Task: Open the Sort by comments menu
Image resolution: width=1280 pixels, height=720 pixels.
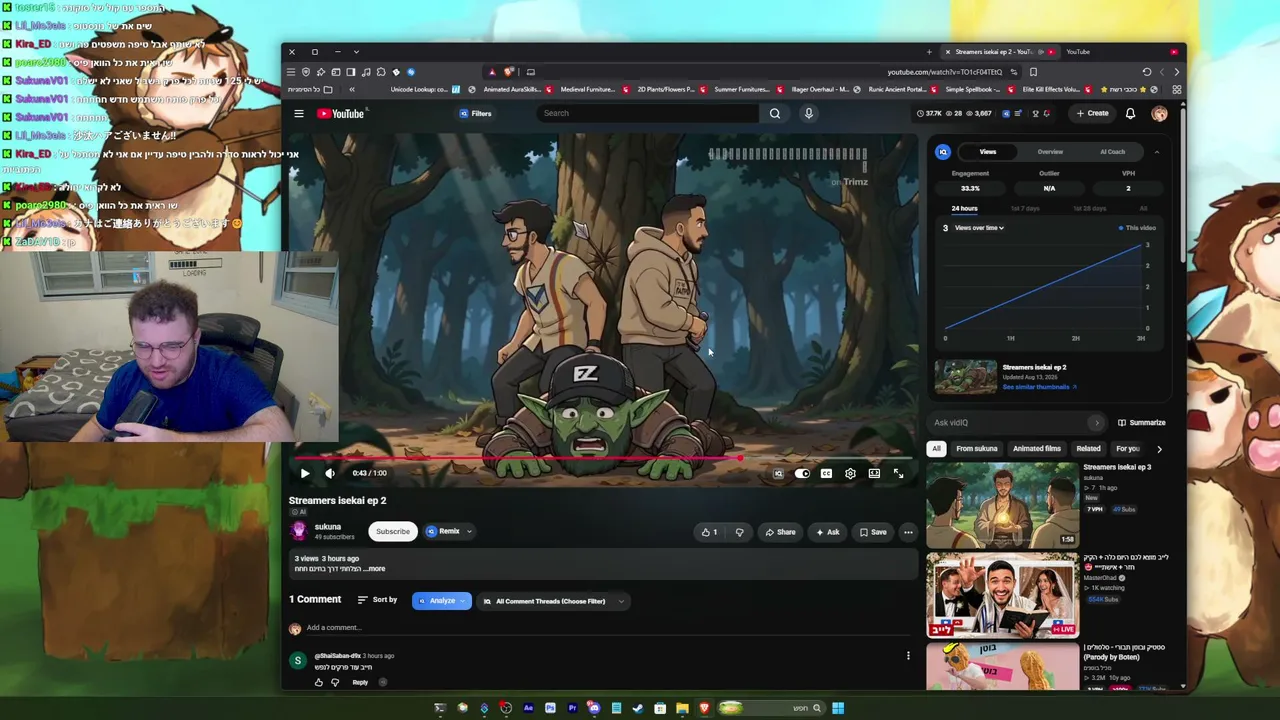Action: 377,600
